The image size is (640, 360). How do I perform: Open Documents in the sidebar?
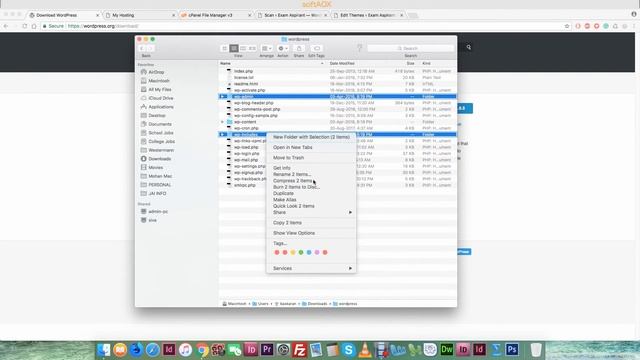pos(160,124)
